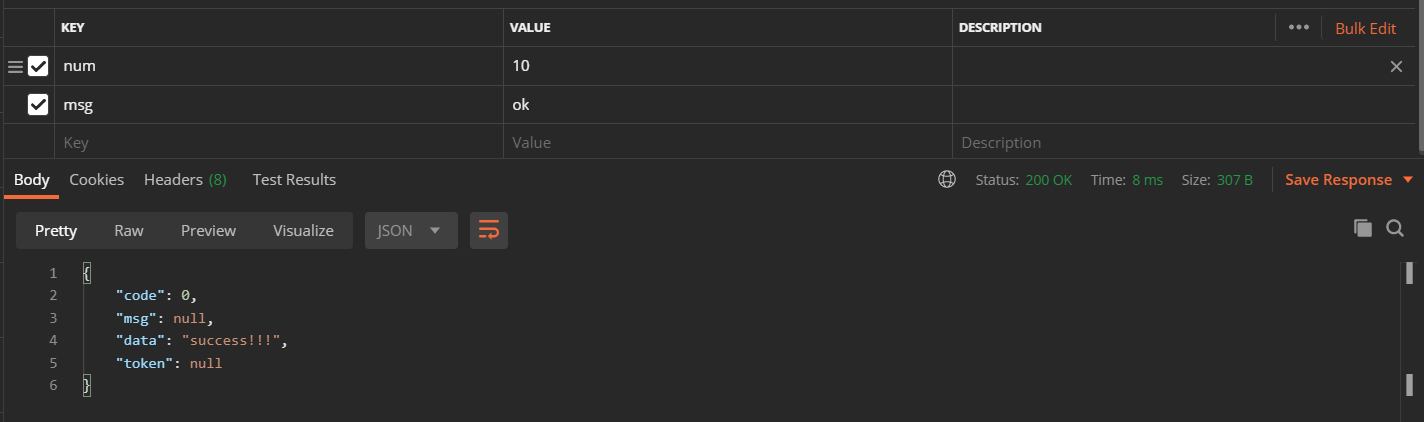Delete the num row with X icon
This screenshot has height=422, width=1424.
[x=1396, y=66]
